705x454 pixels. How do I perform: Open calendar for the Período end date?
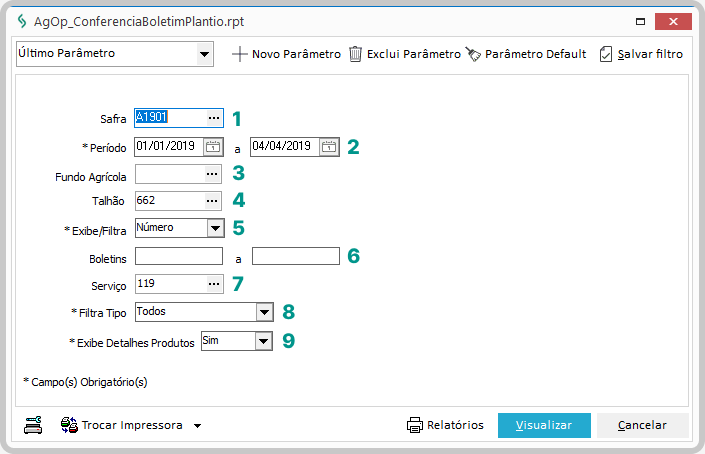[x=329, y=147]
